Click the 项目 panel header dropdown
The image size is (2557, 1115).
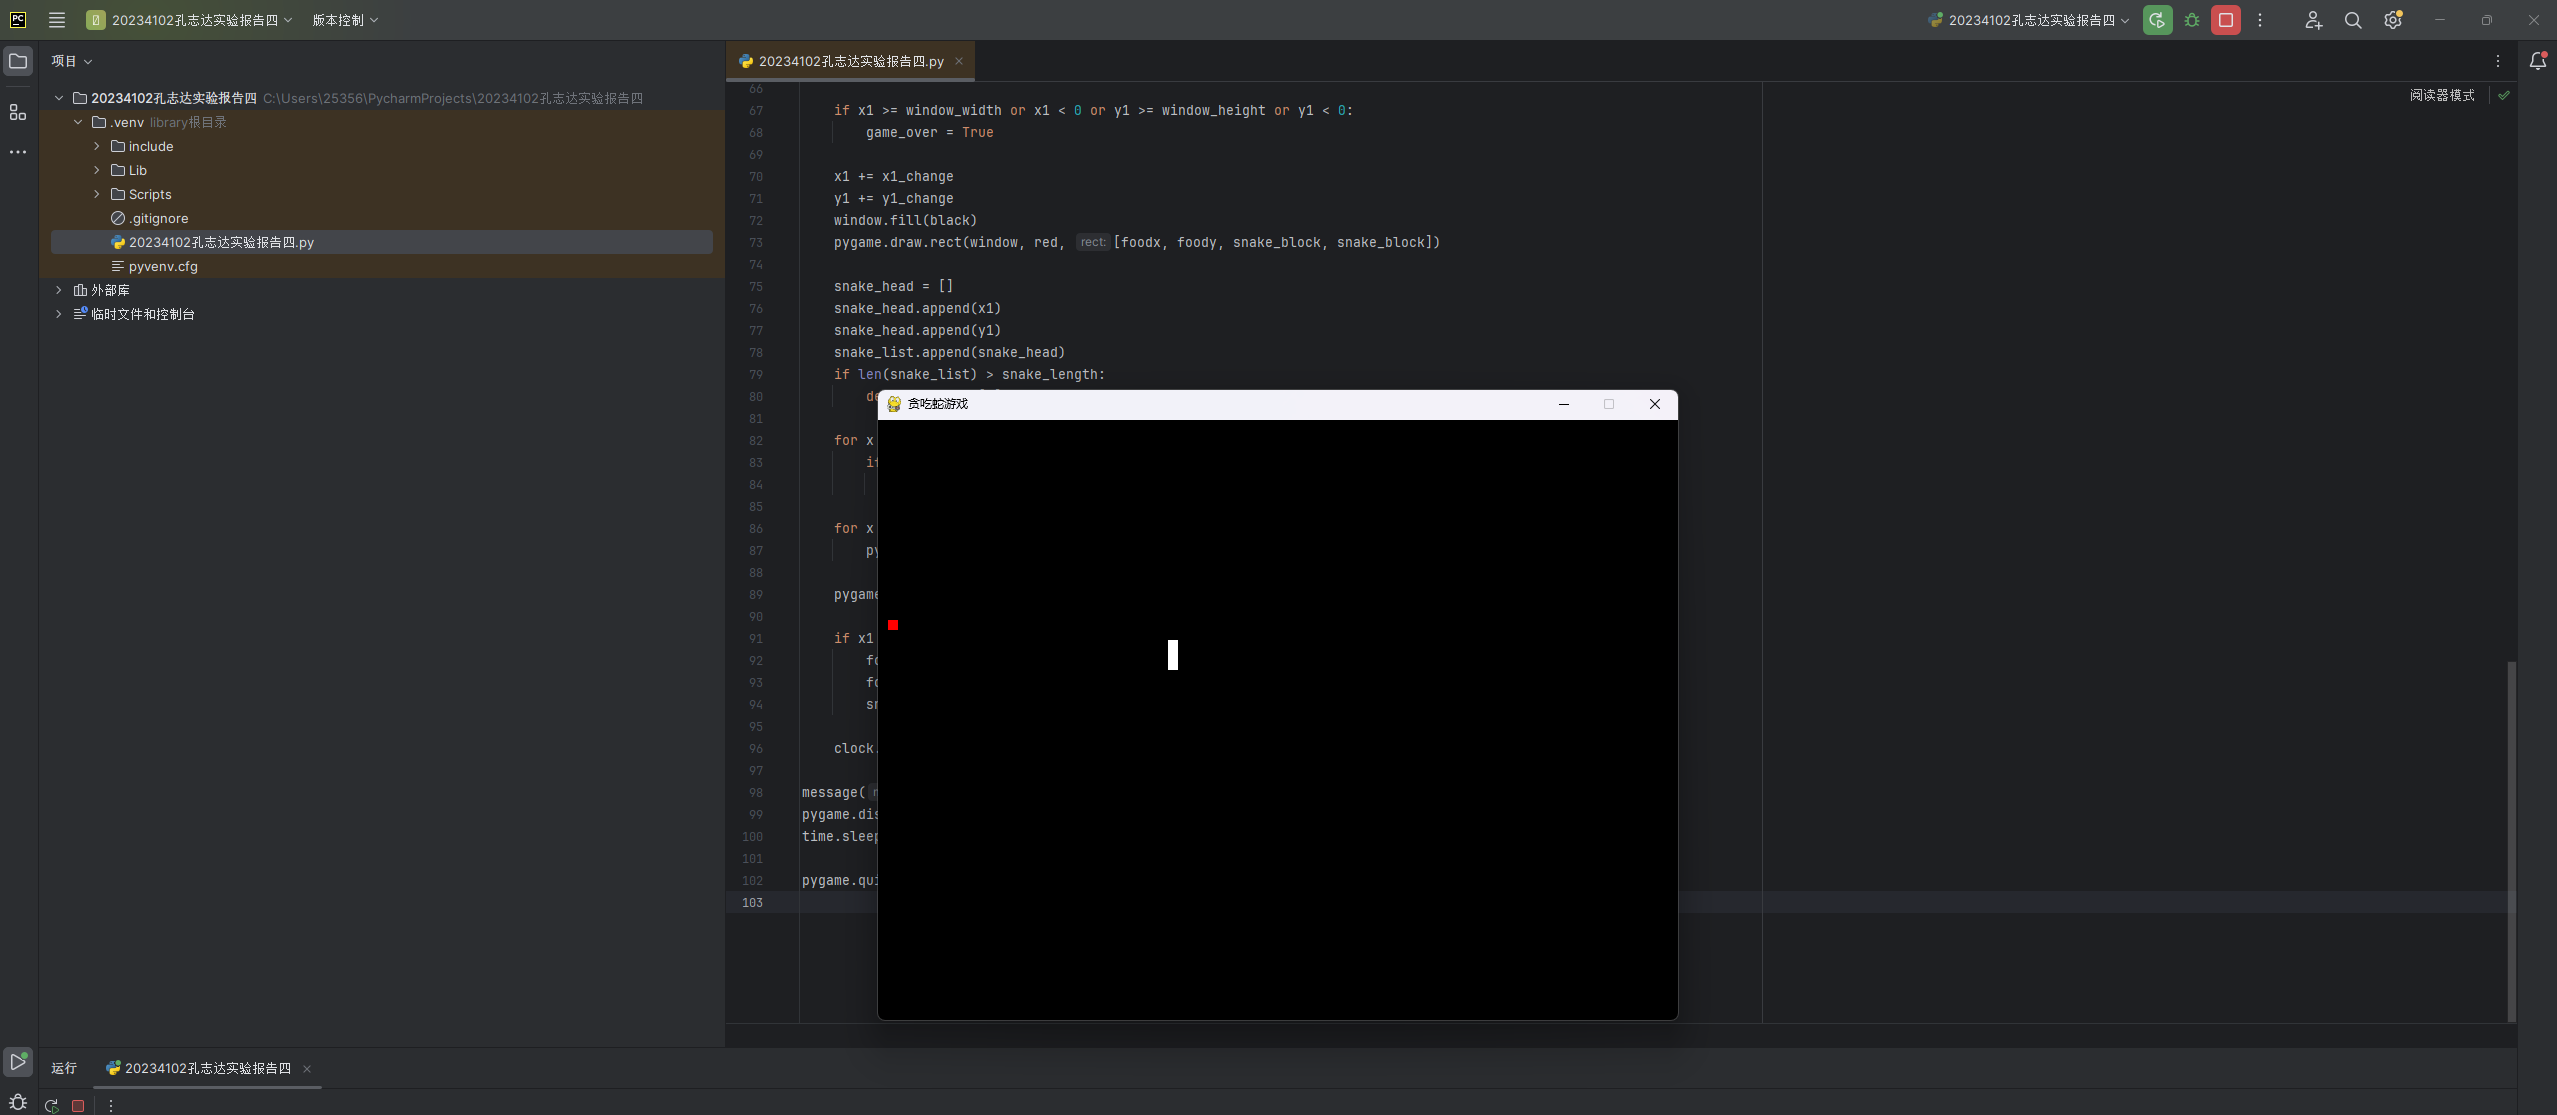point(72,62)
